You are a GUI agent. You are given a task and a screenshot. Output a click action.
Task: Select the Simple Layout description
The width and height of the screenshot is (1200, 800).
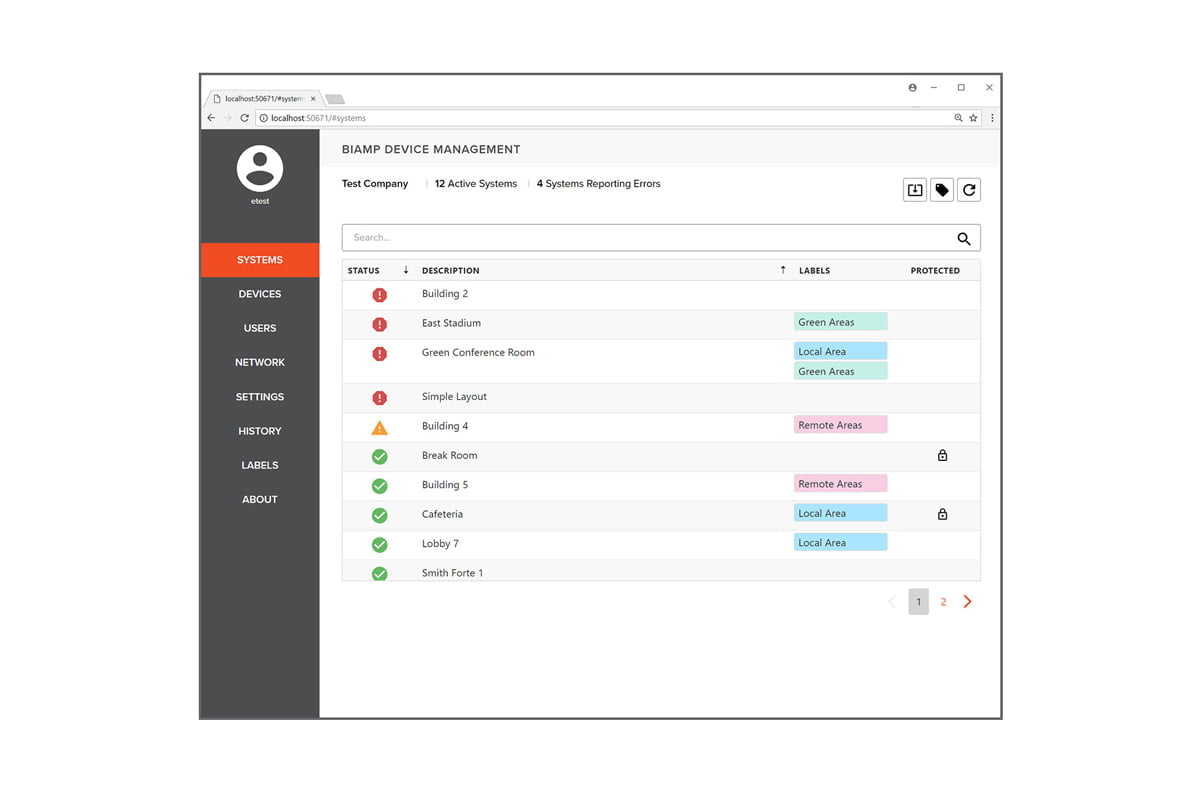pyautogui.click(x=454, y=397)
